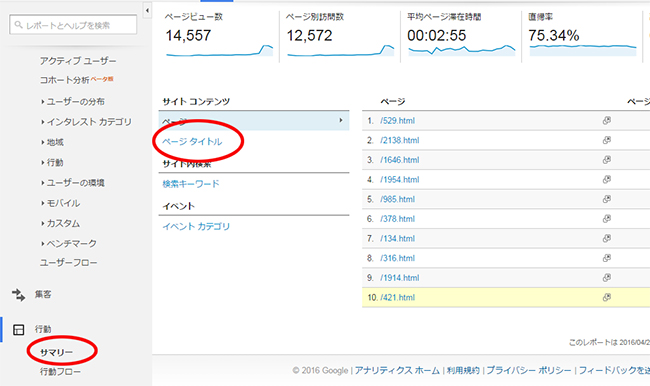Screen dimensions: 650x386
Task: Collapse the sidebar with arrow button
Action: (147, 10)
